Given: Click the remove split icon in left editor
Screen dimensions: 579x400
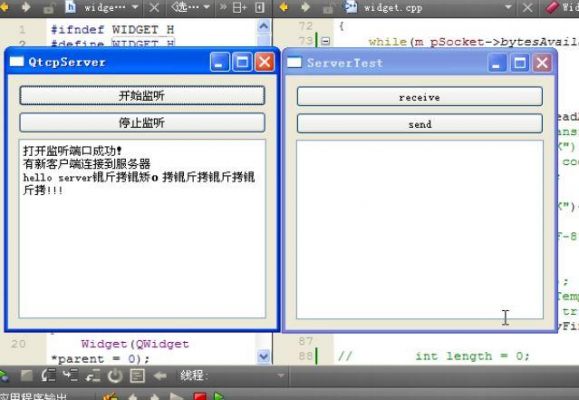Looking at the screenshot, I should pyautogui.click(x=260, y=7).
